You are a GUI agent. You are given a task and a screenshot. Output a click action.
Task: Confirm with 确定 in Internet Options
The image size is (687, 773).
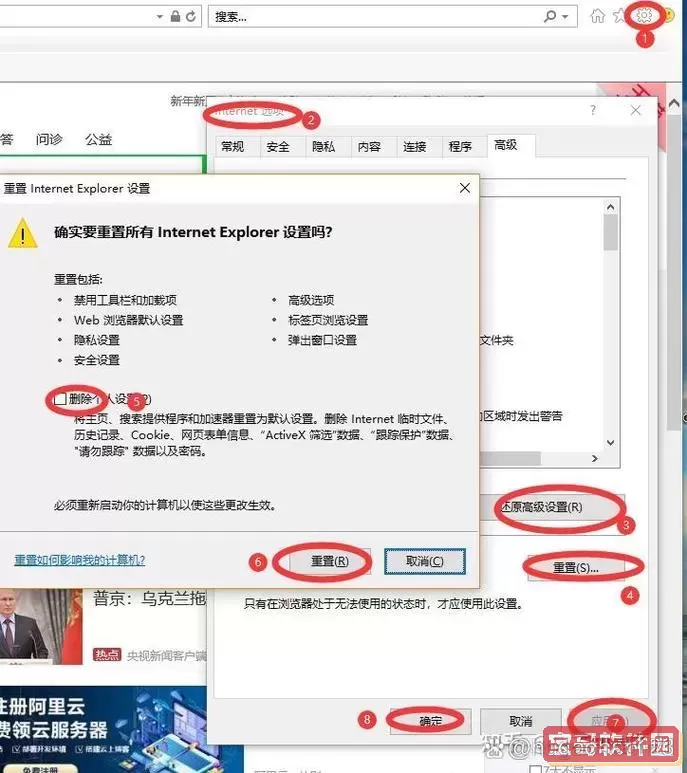click(x=430, y=721)
